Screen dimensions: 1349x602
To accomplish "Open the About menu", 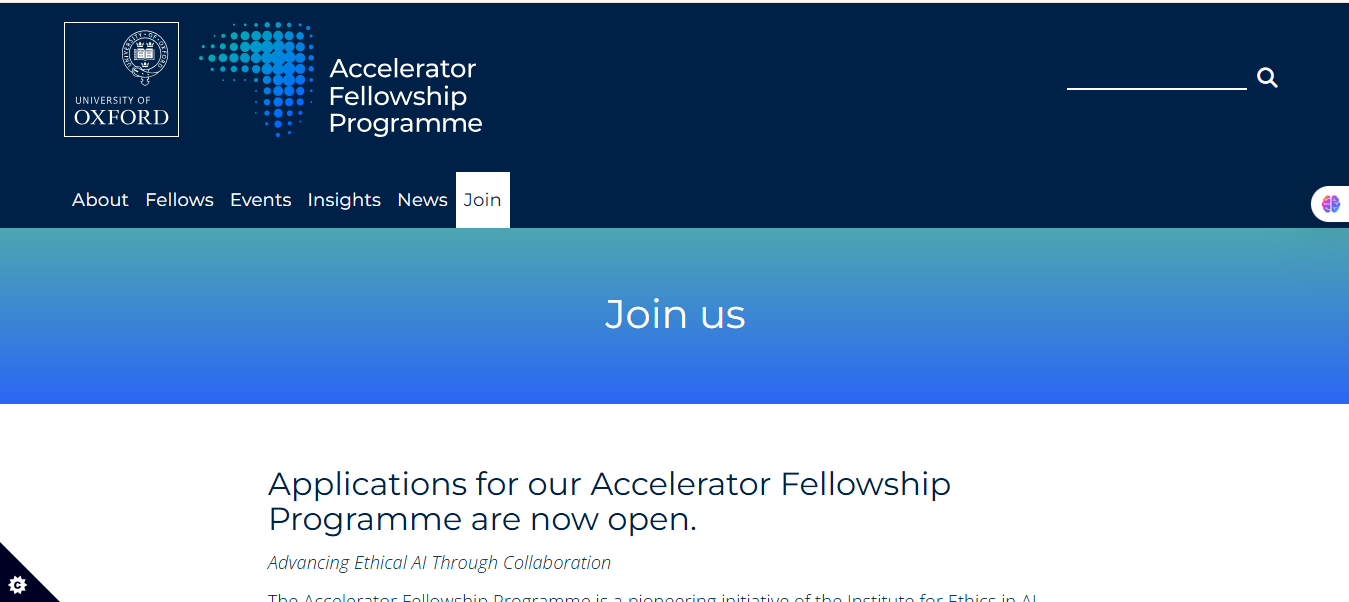I will coord(99,199).
